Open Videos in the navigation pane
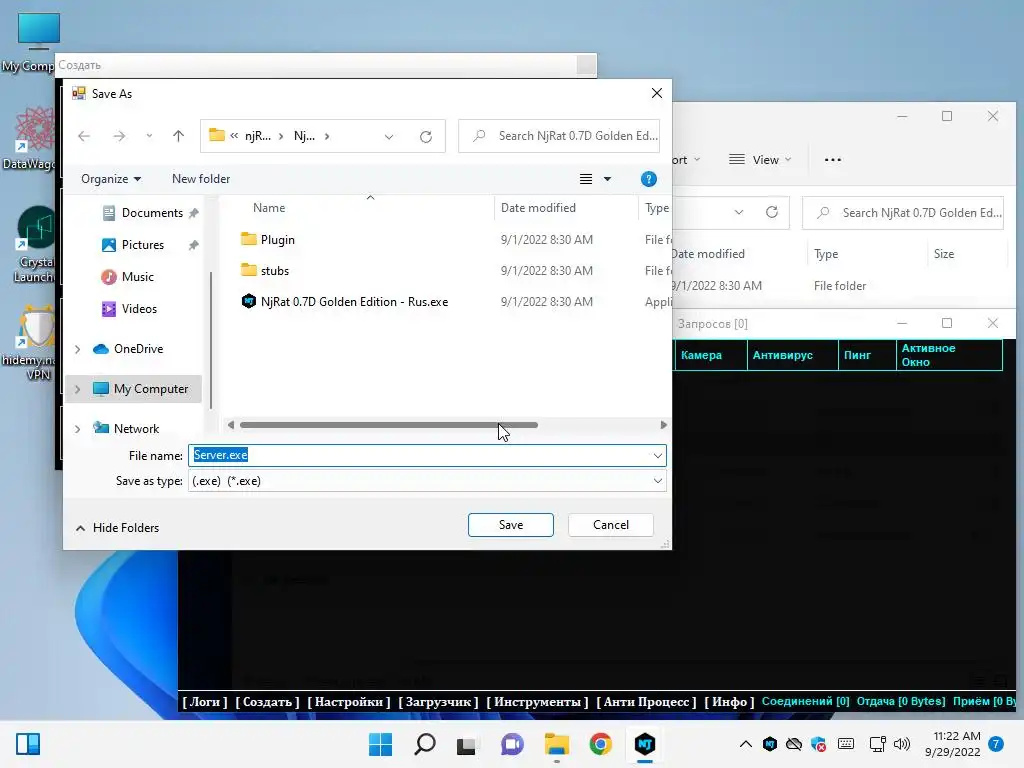The width and height of the screenshot is (1024, 768). tap(139, 309)
